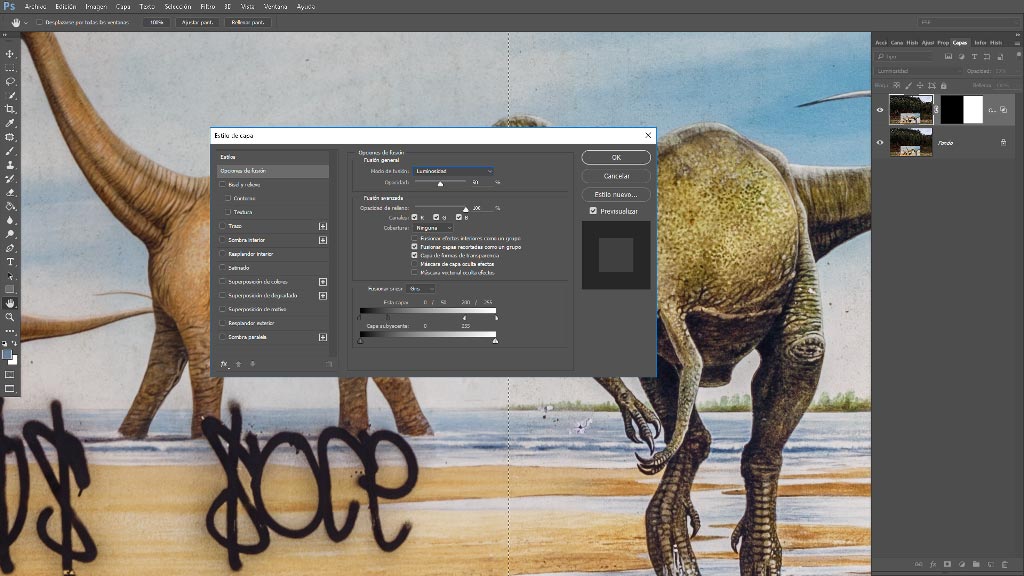Screen dimensions: 1024x576
Task: Open the layer blend mode dropdown in Capas panel
Action: [x=918, y=71]
